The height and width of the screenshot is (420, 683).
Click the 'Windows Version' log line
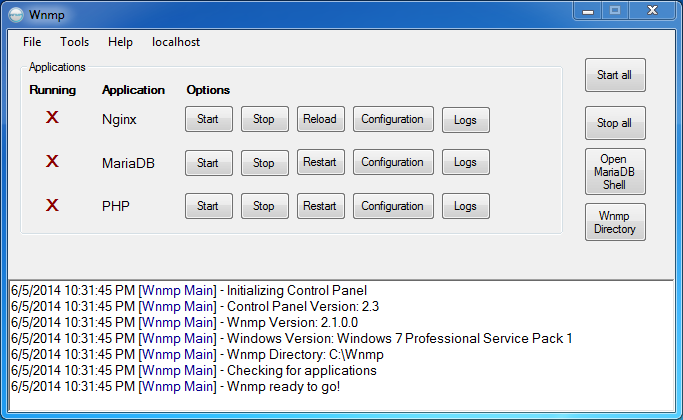pos(292,339)
